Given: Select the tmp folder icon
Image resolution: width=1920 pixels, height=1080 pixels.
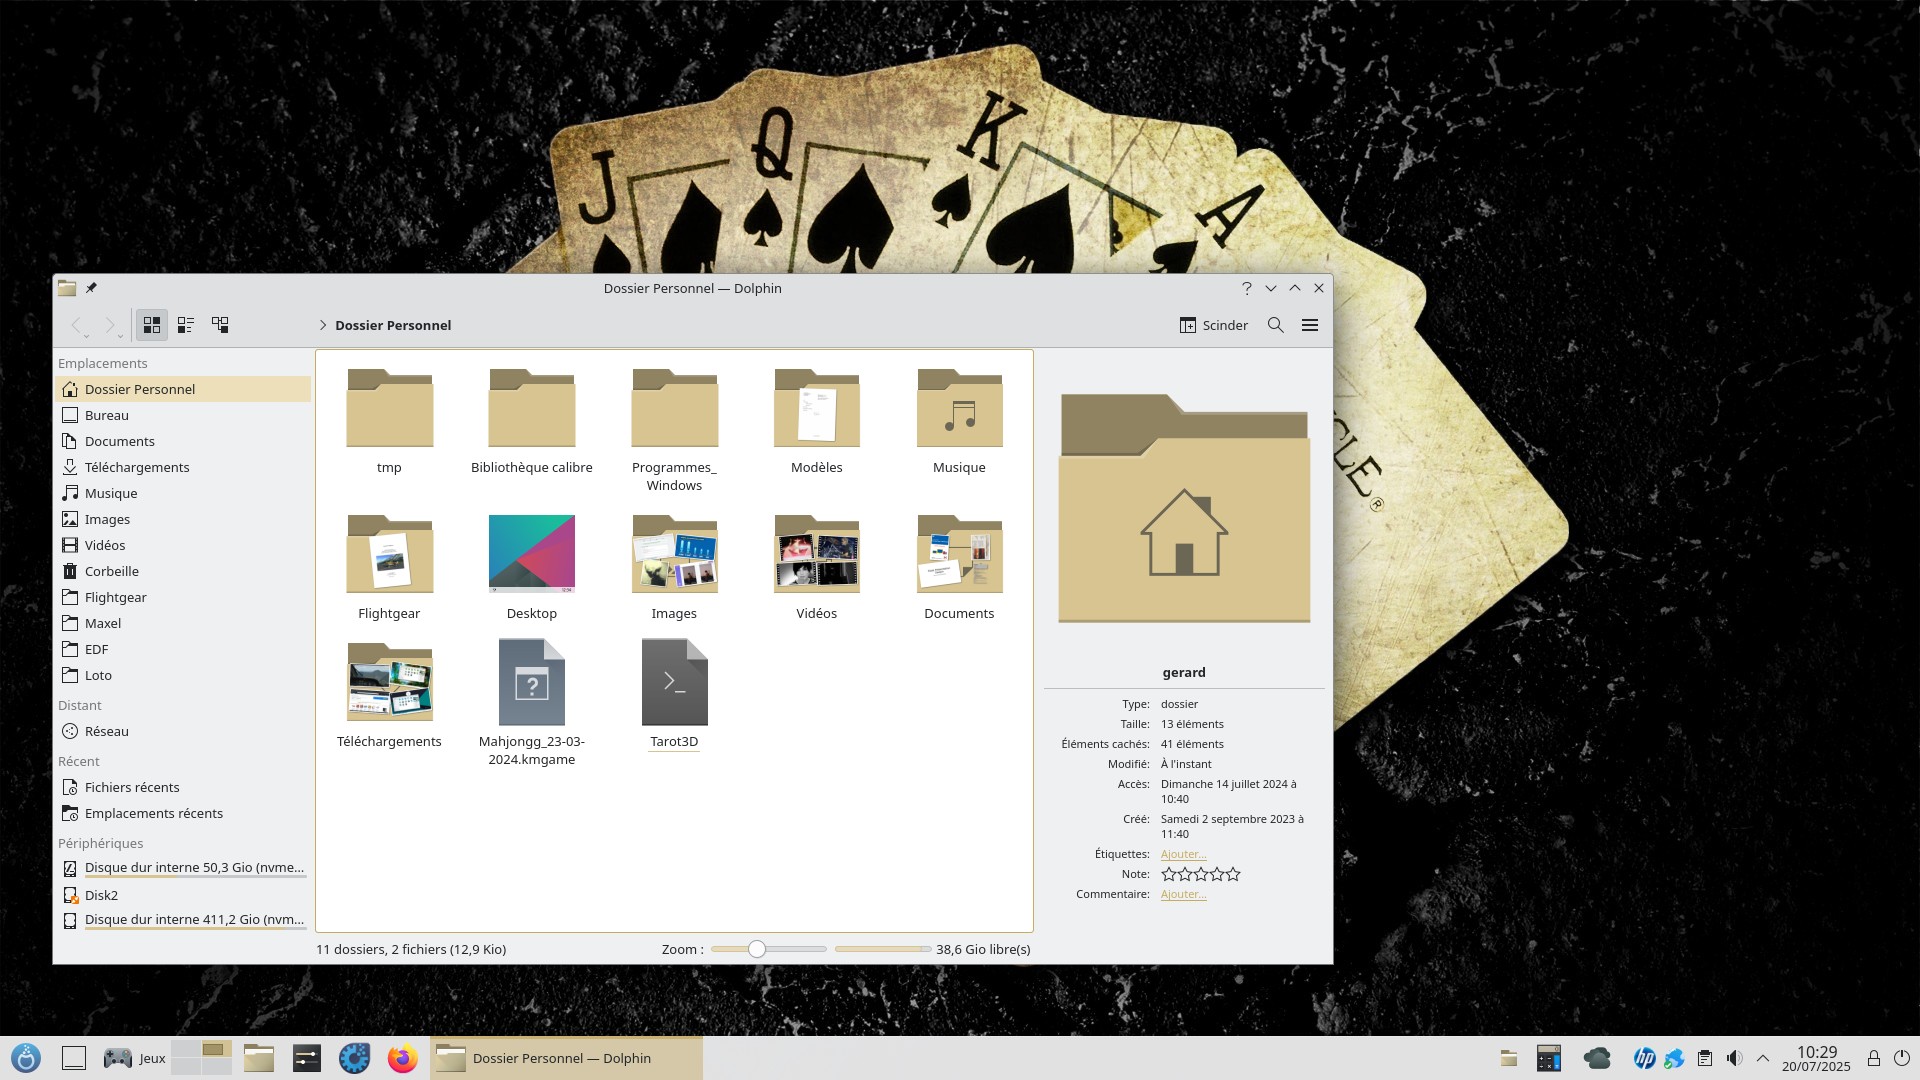Looking at the screenshot, I should coord(389,408).
